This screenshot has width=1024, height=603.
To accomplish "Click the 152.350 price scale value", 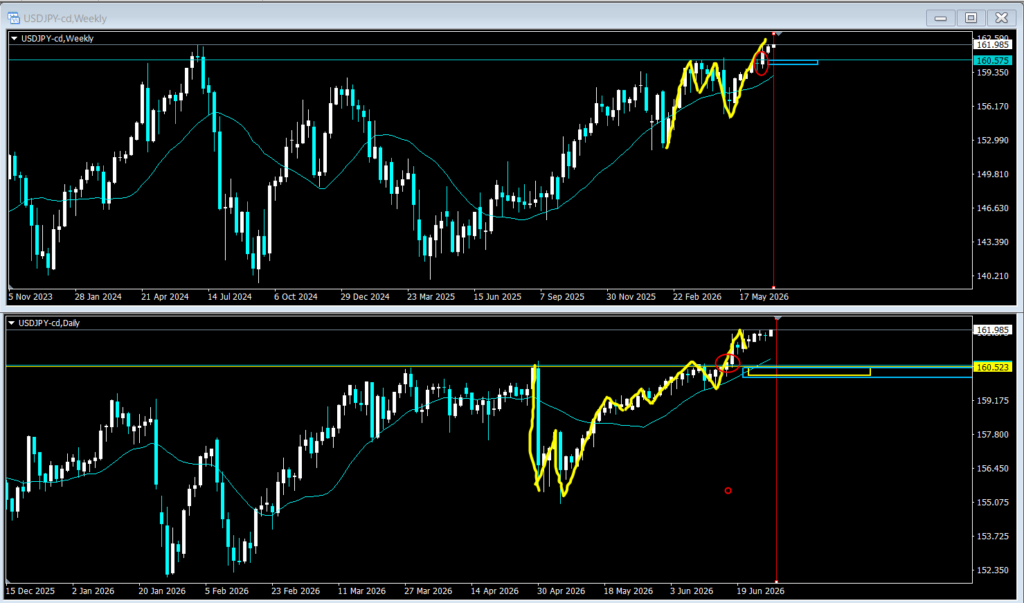I will (992, 570).
